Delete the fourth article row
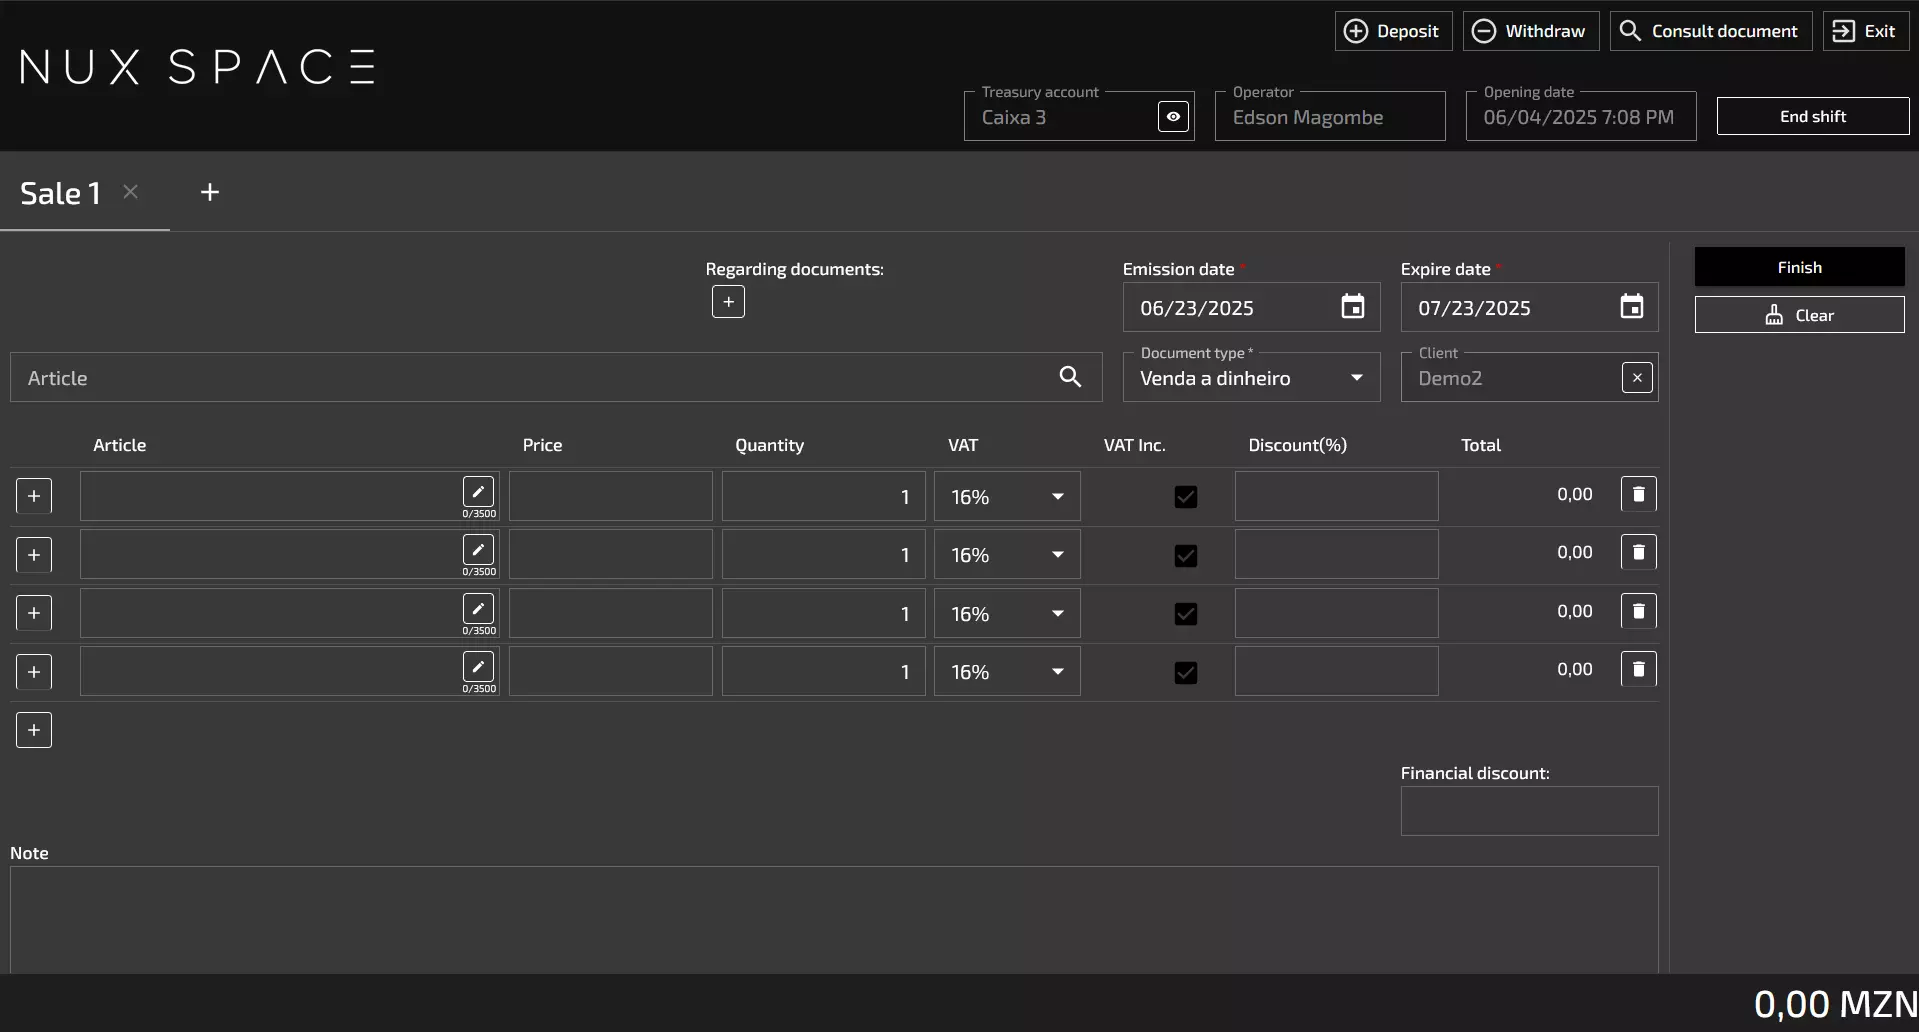1919x1032 pixels. [1638, 669]
